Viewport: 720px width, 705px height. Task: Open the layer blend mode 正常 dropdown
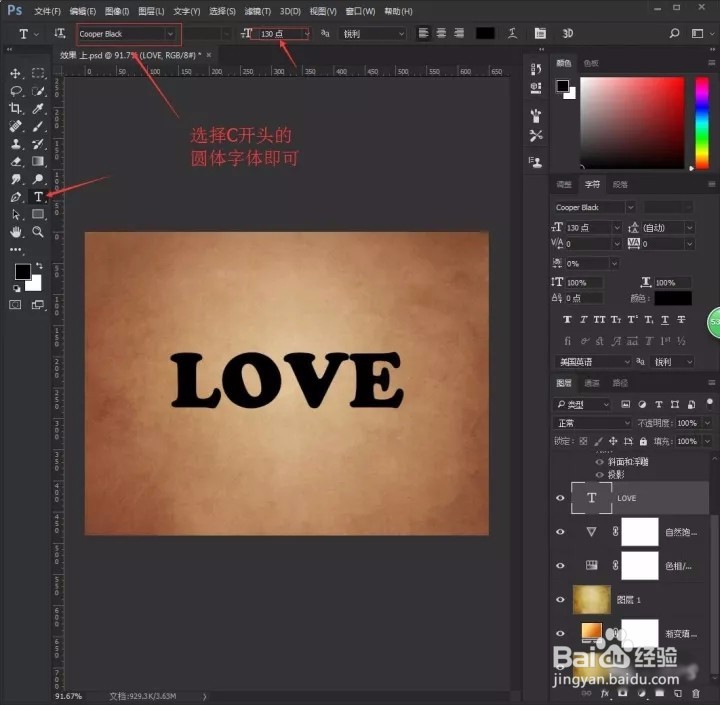point(592,423)
